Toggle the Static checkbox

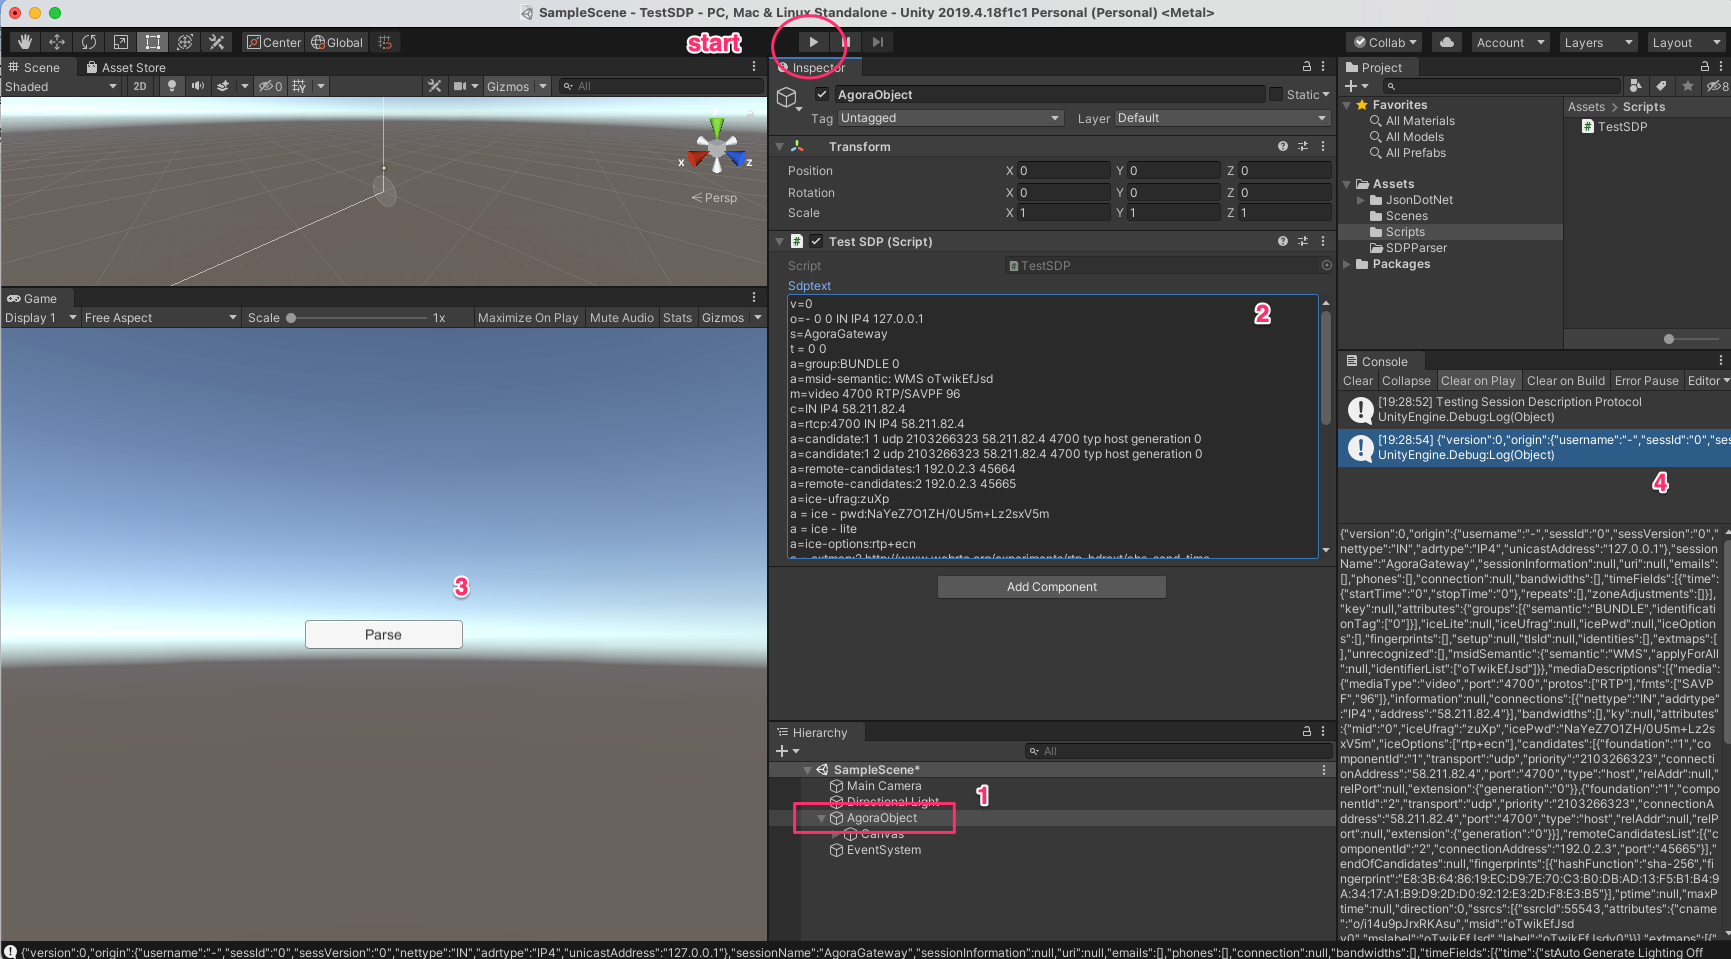tap(1276, 94)
